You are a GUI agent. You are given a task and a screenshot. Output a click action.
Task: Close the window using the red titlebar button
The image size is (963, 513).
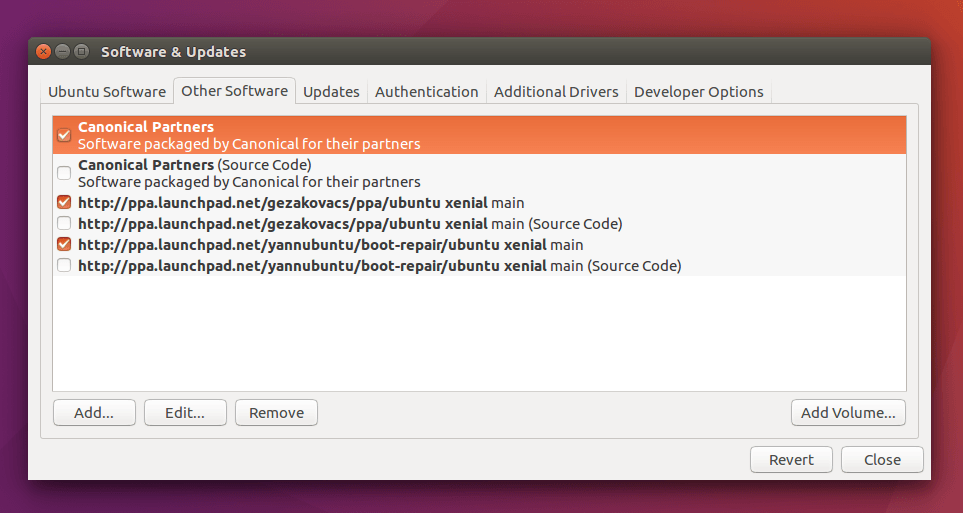coord(43,52)
